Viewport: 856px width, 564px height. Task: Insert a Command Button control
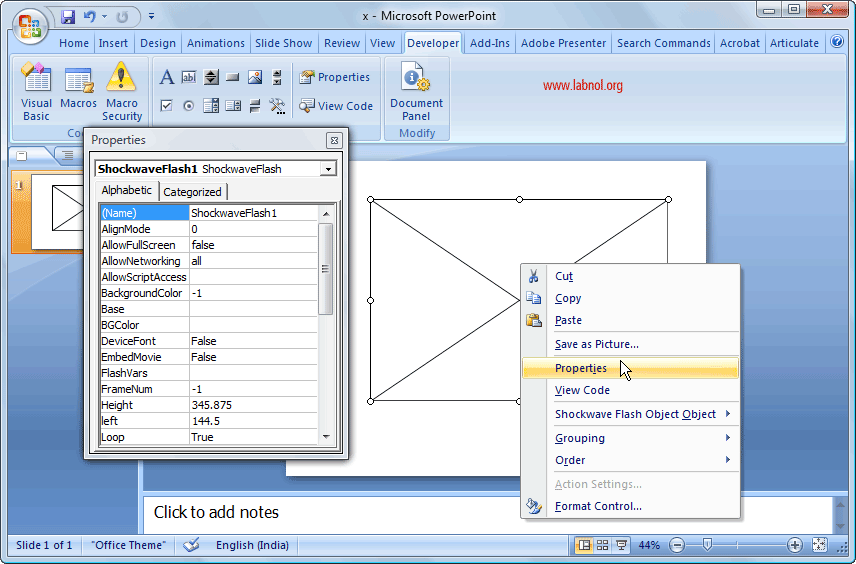233,78
